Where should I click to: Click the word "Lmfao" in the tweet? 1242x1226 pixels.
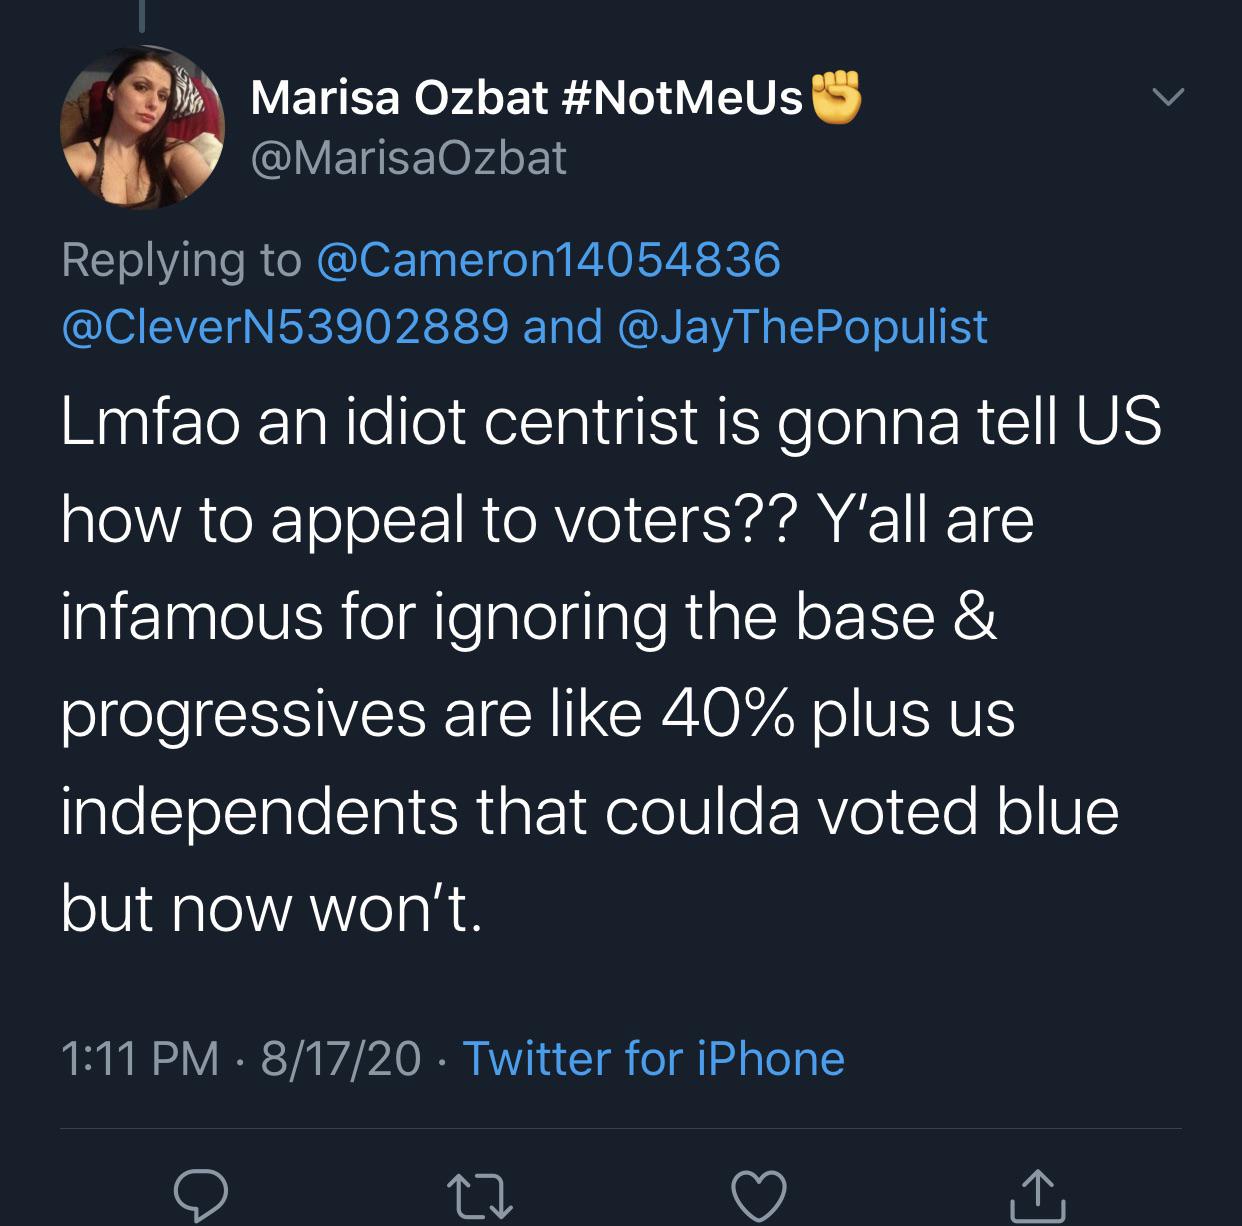pyautogui.click(x=150, y=422)
